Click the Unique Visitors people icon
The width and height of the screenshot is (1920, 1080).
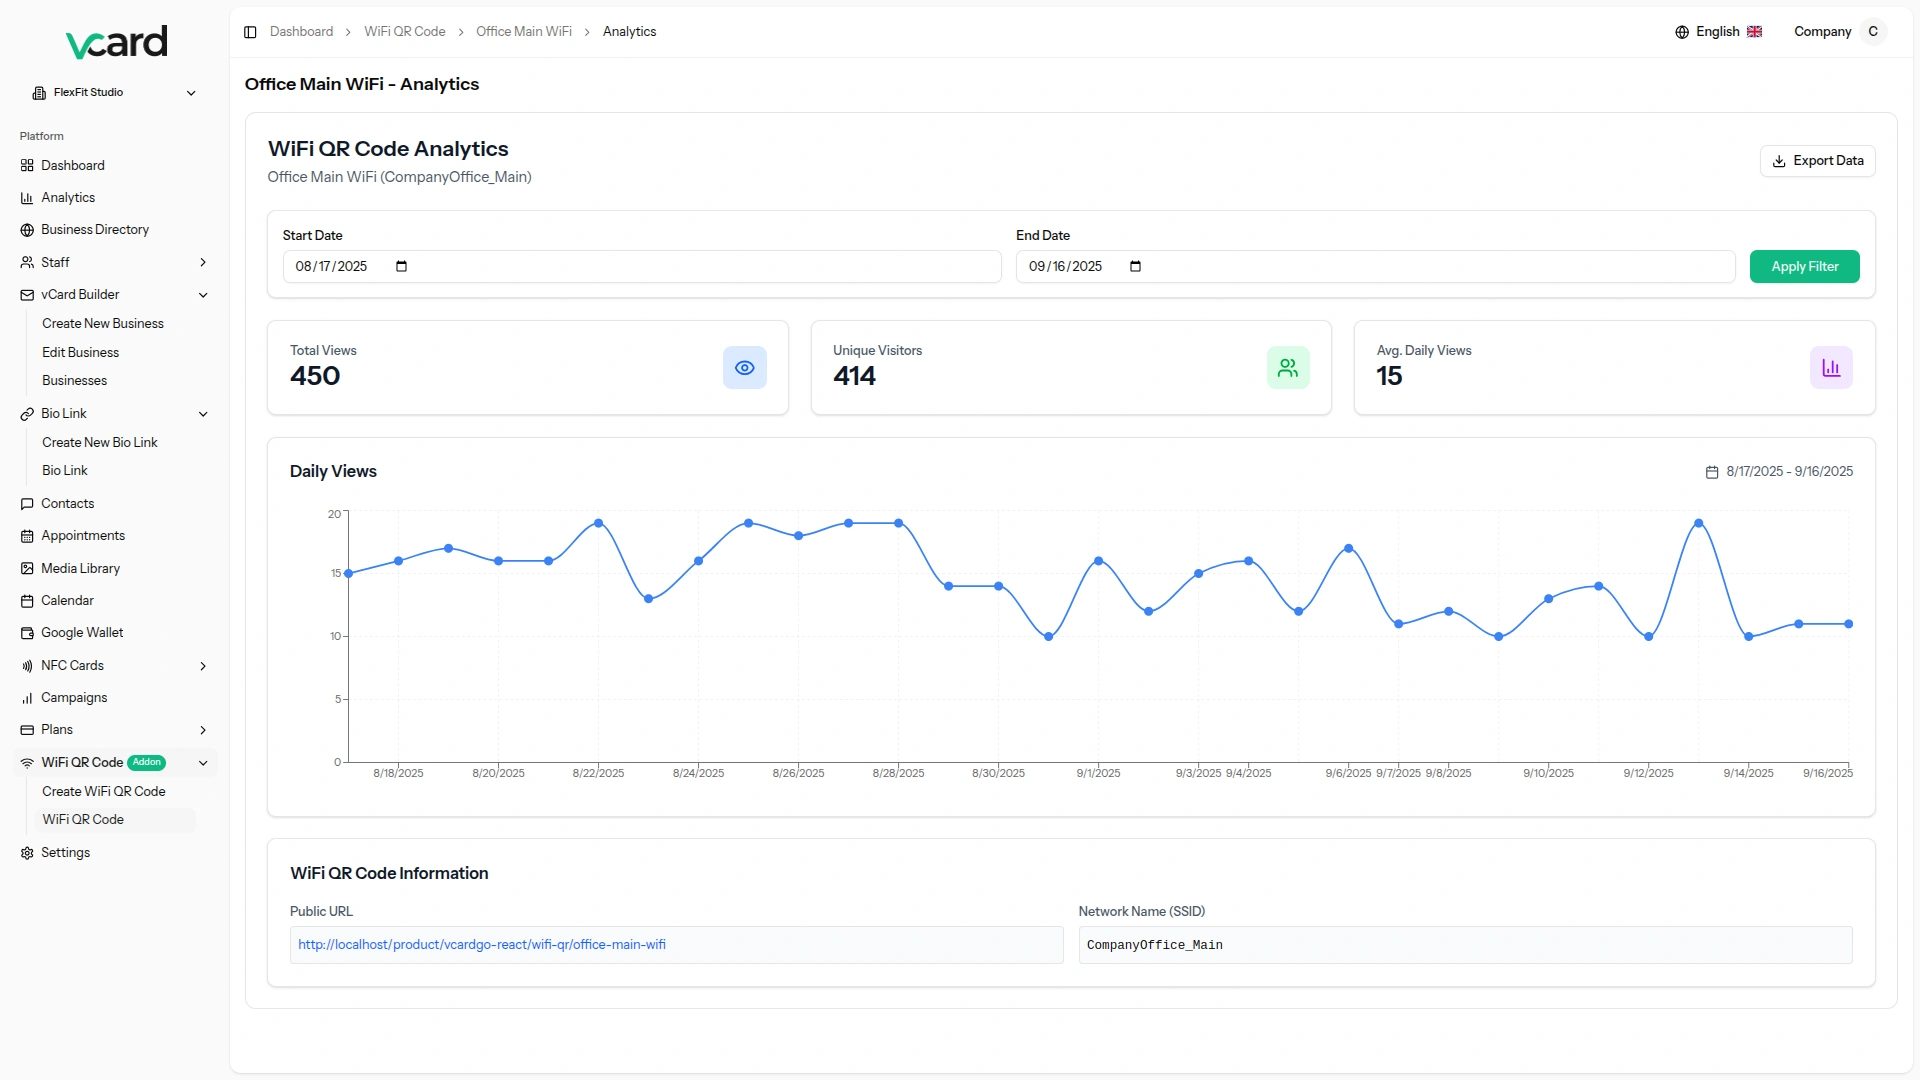click(x=1288, y=368)
